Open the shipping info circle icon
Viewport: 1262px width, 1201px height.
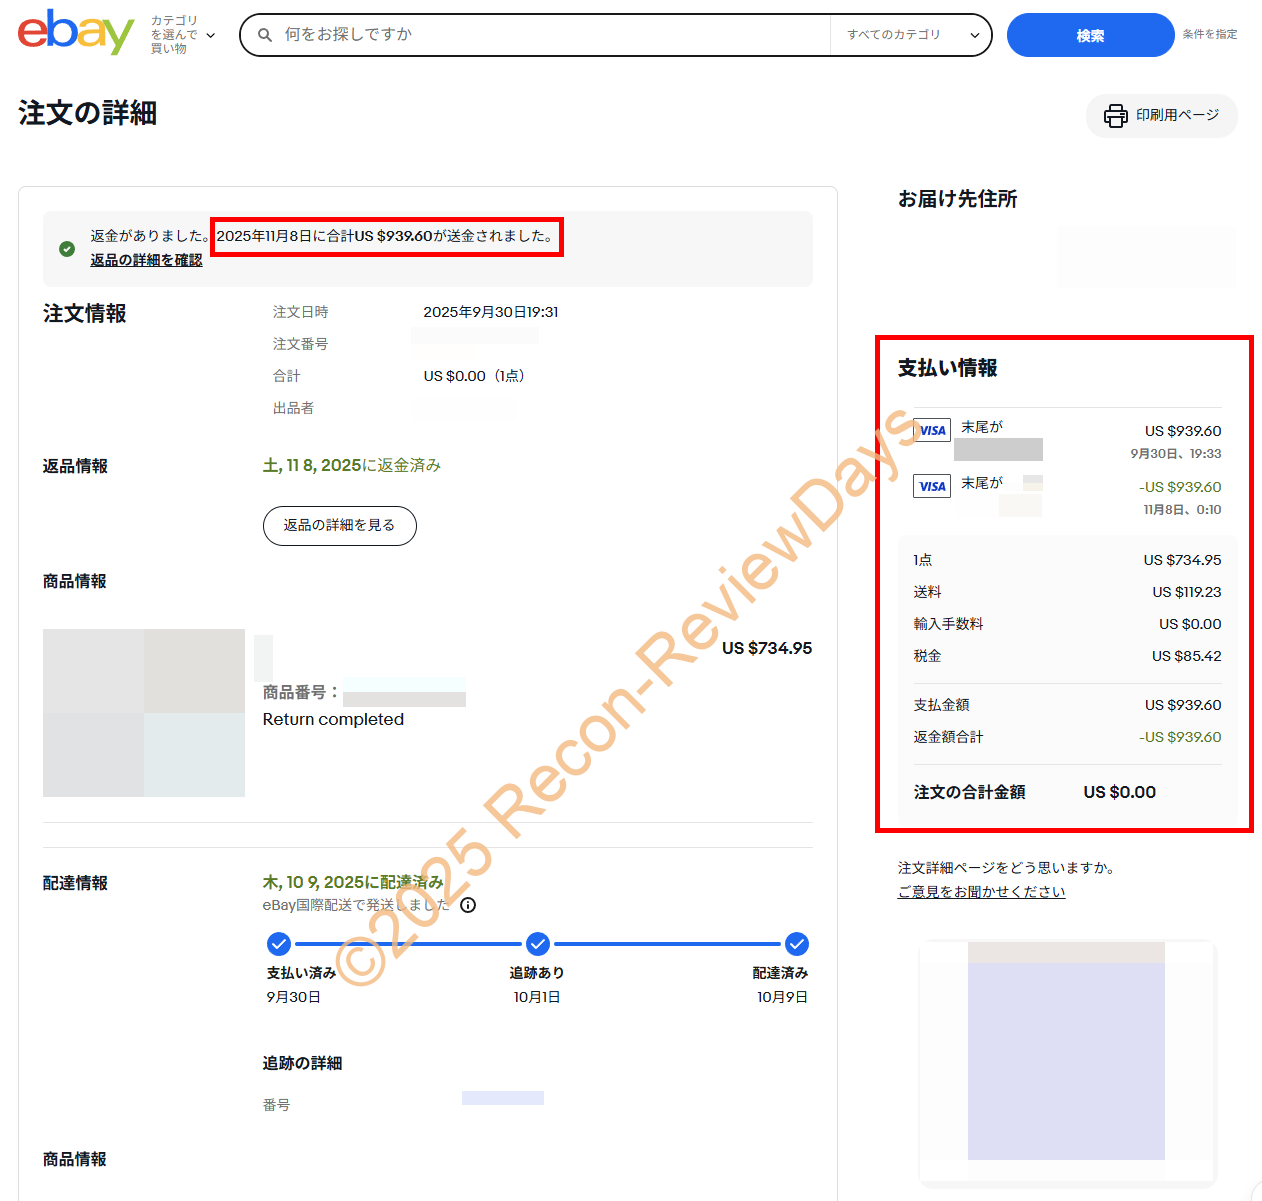point(468,905)
